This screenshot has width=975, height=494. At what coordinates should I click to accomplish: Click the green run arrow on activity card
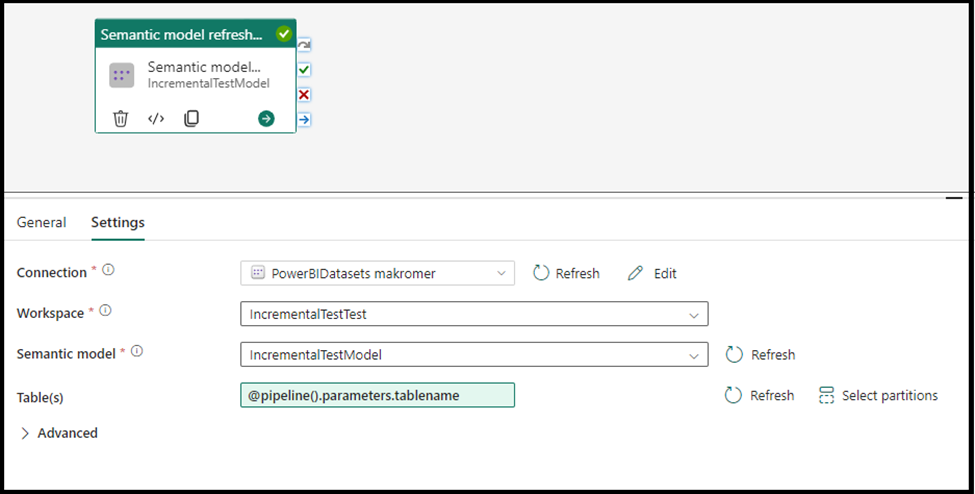tap(266, 118)
